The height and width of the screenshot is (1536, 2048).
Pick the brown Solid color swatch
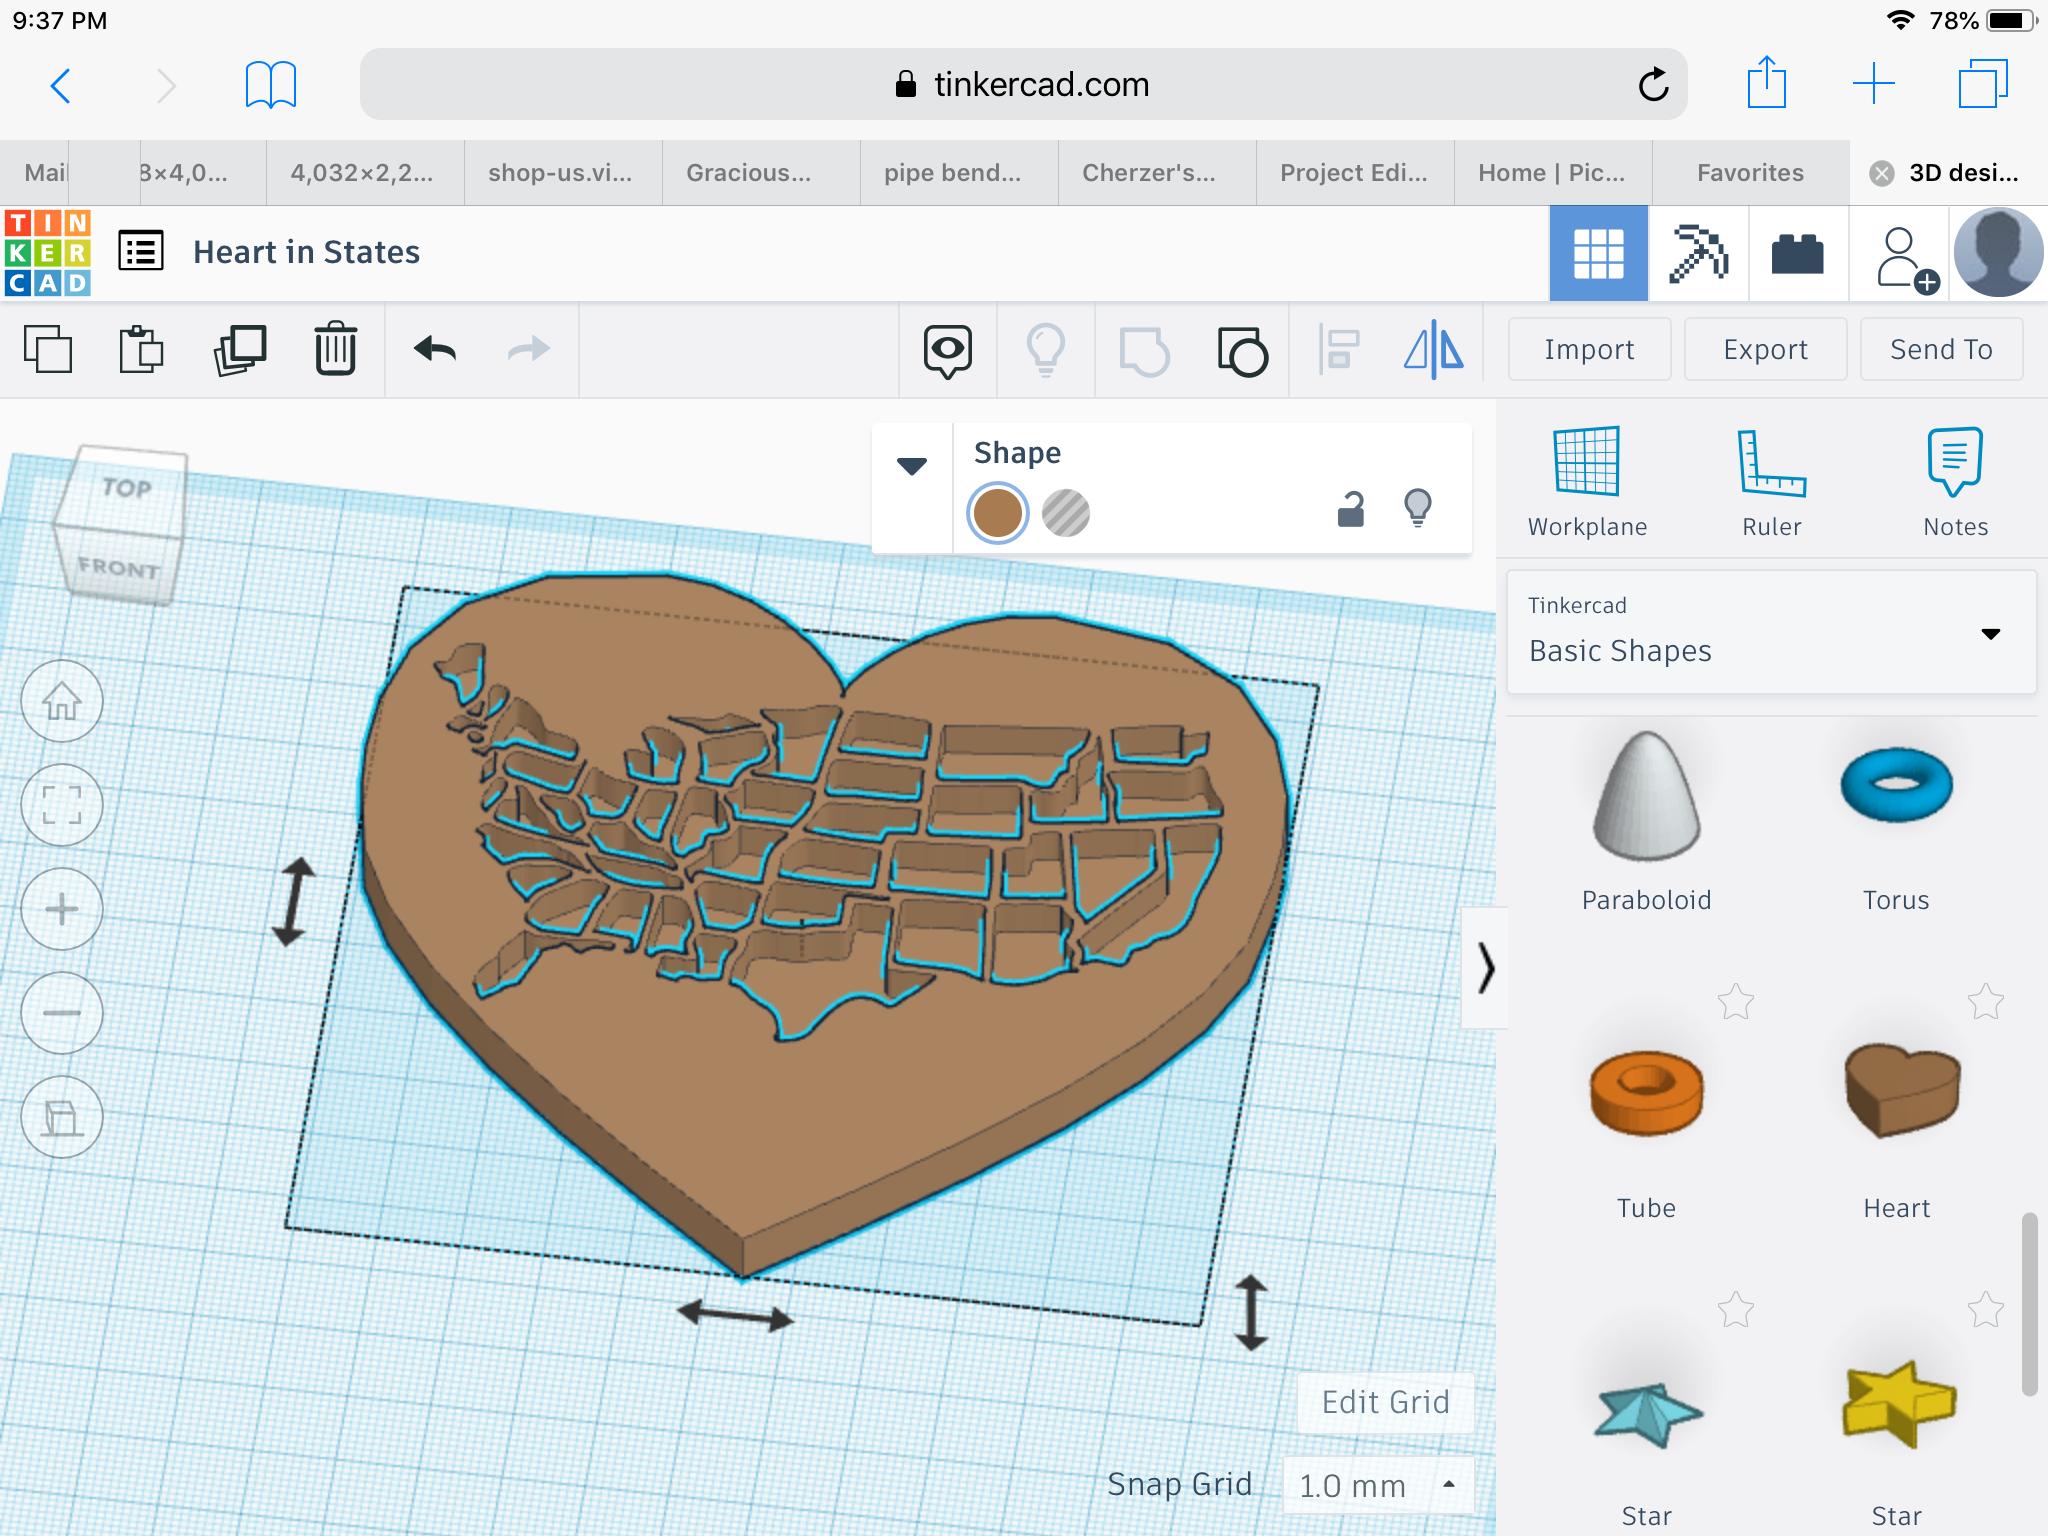click(997, 513)
